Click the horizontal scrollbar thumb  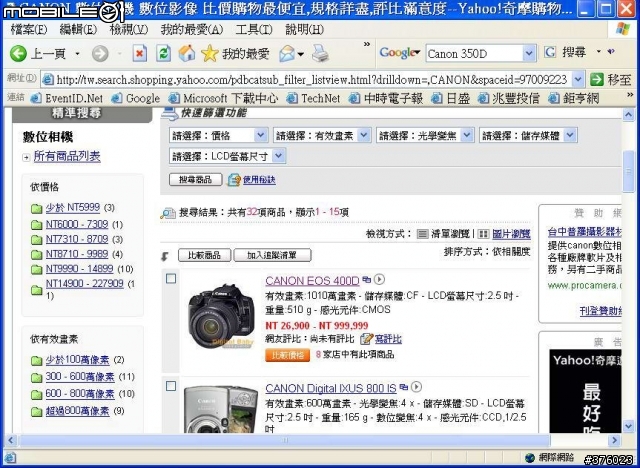(284, 440)
